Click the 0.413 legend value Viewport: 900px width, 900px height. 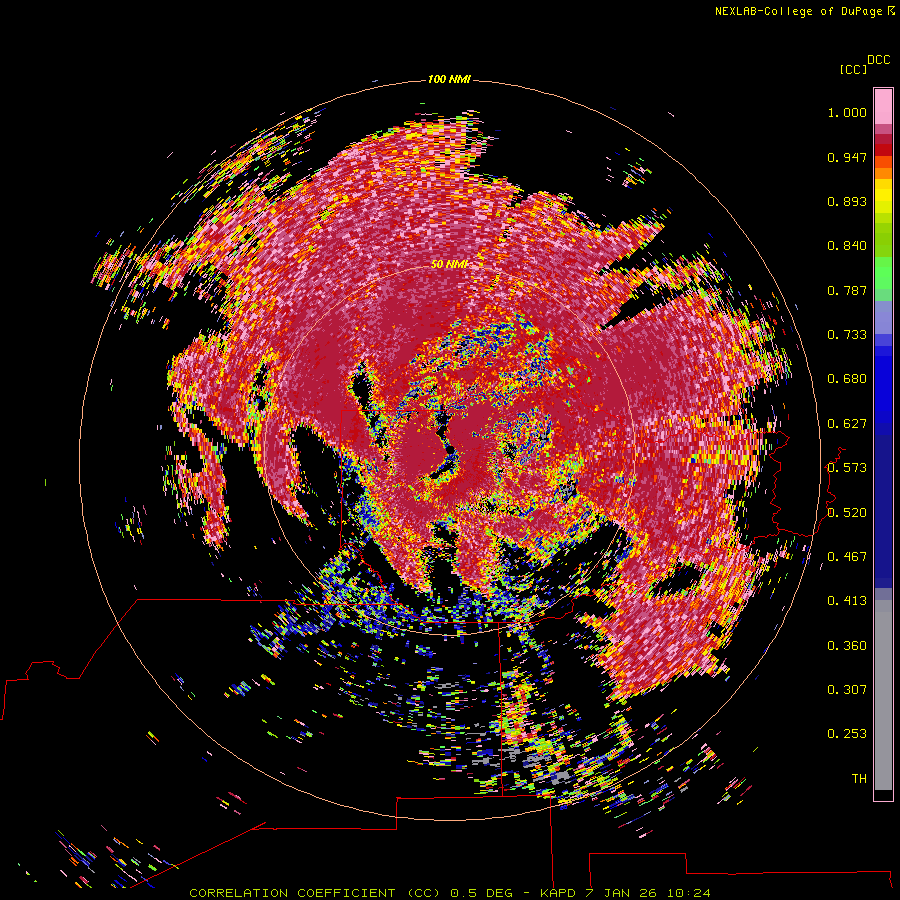point(847,601)
